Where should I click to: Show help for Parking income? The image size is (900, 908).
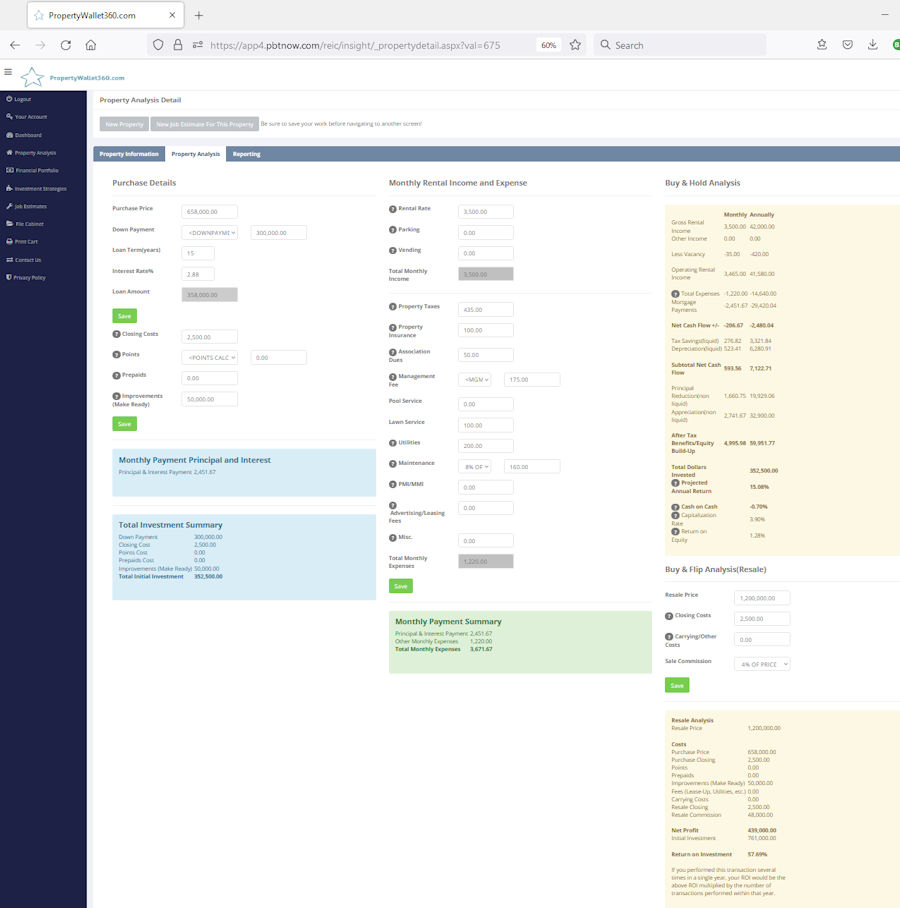393,230
